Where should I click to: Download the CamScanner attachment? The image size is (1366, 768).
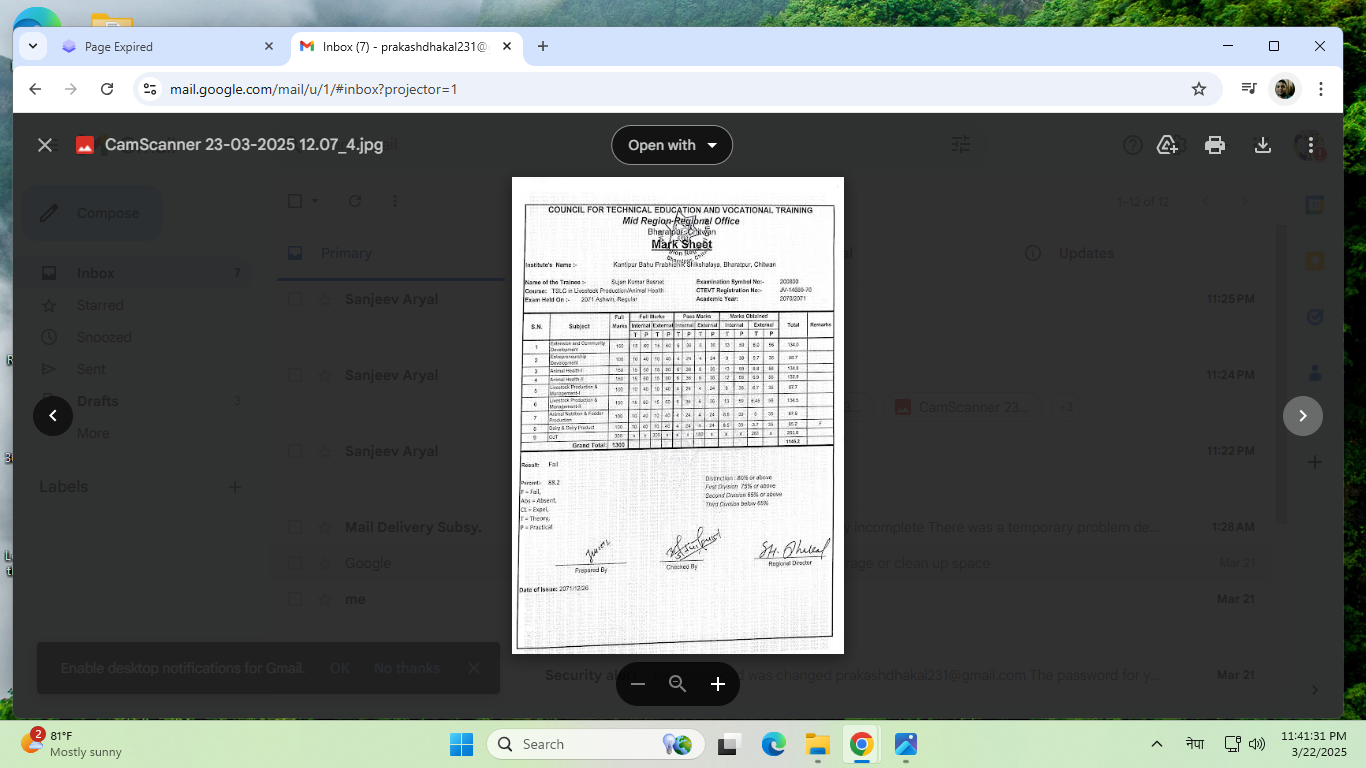(1263, 145)
